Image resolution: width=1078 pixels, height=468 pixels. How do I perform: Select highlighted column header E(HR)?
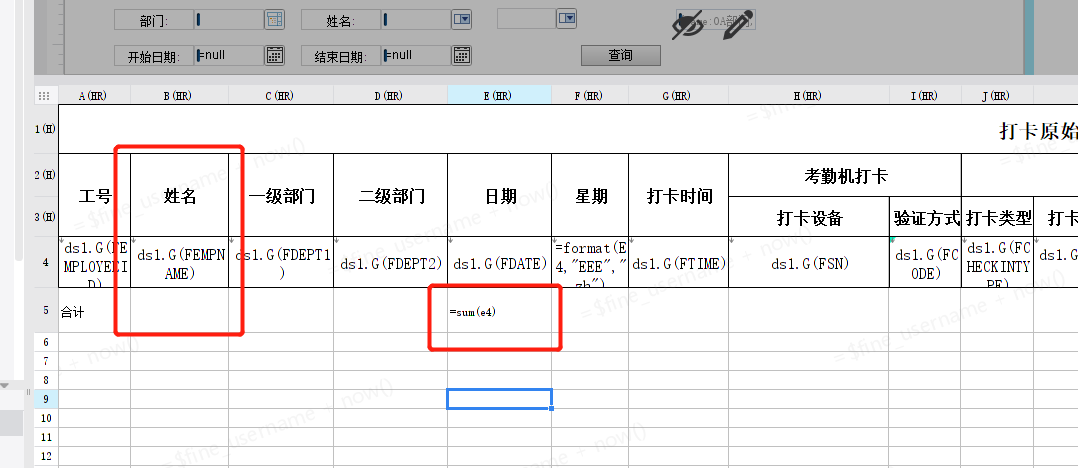[499, 96]
